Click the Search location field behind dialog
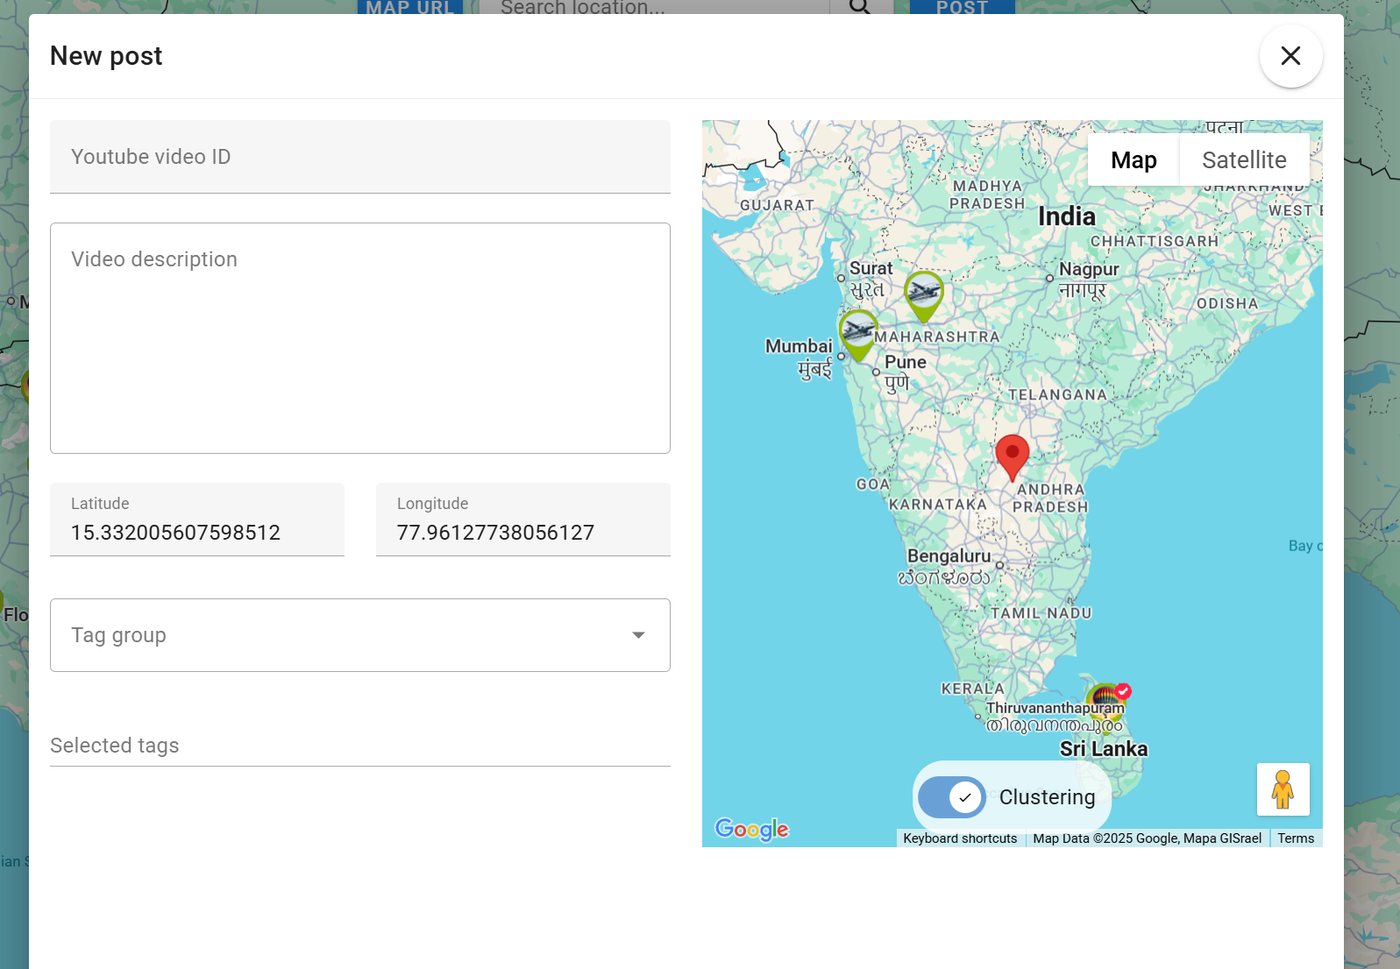Image resolution: width=1400 pixels, height=969 pixels. (655, 7)
